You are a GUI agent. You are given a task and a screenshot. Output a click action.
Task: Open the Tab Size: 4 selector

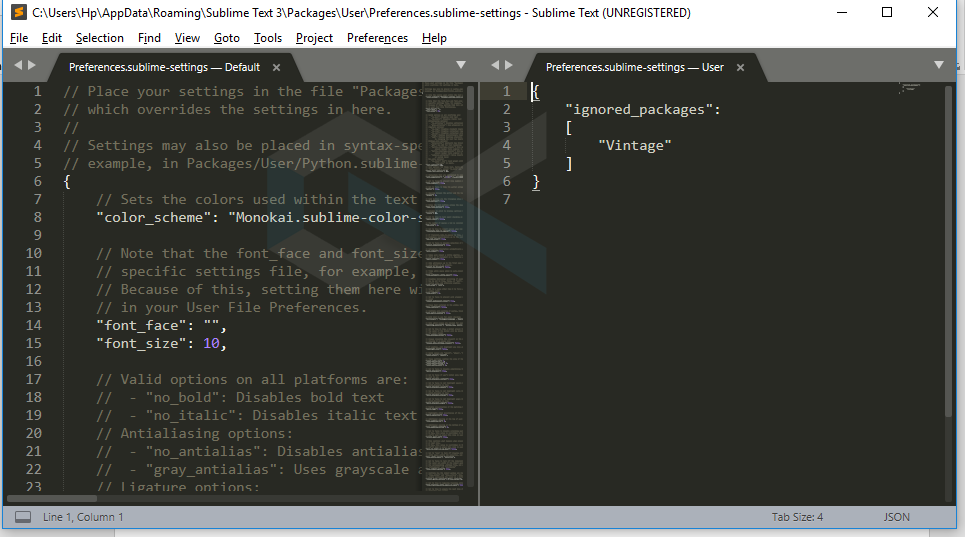coord(797,517)
